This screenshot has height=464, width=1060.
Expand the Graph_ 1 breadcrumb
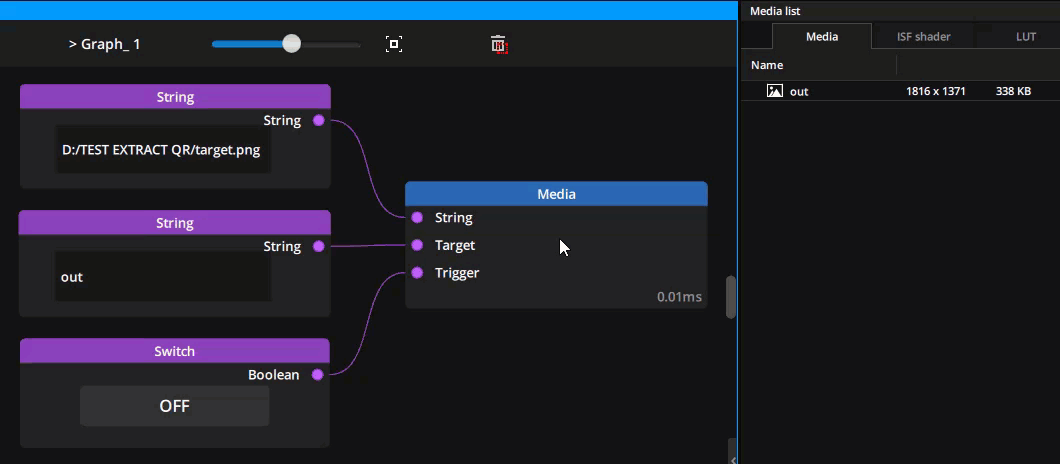pos(104,44)
